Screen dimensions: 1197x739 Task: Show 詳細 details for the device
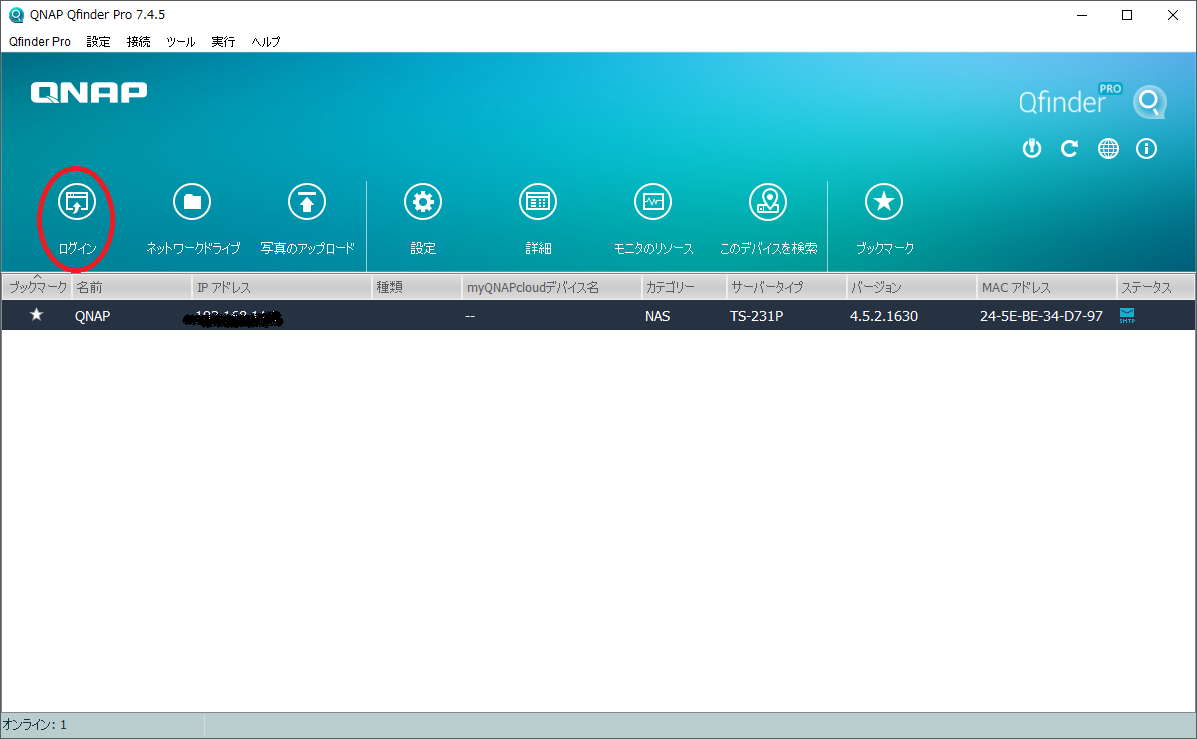pos(538,202)
